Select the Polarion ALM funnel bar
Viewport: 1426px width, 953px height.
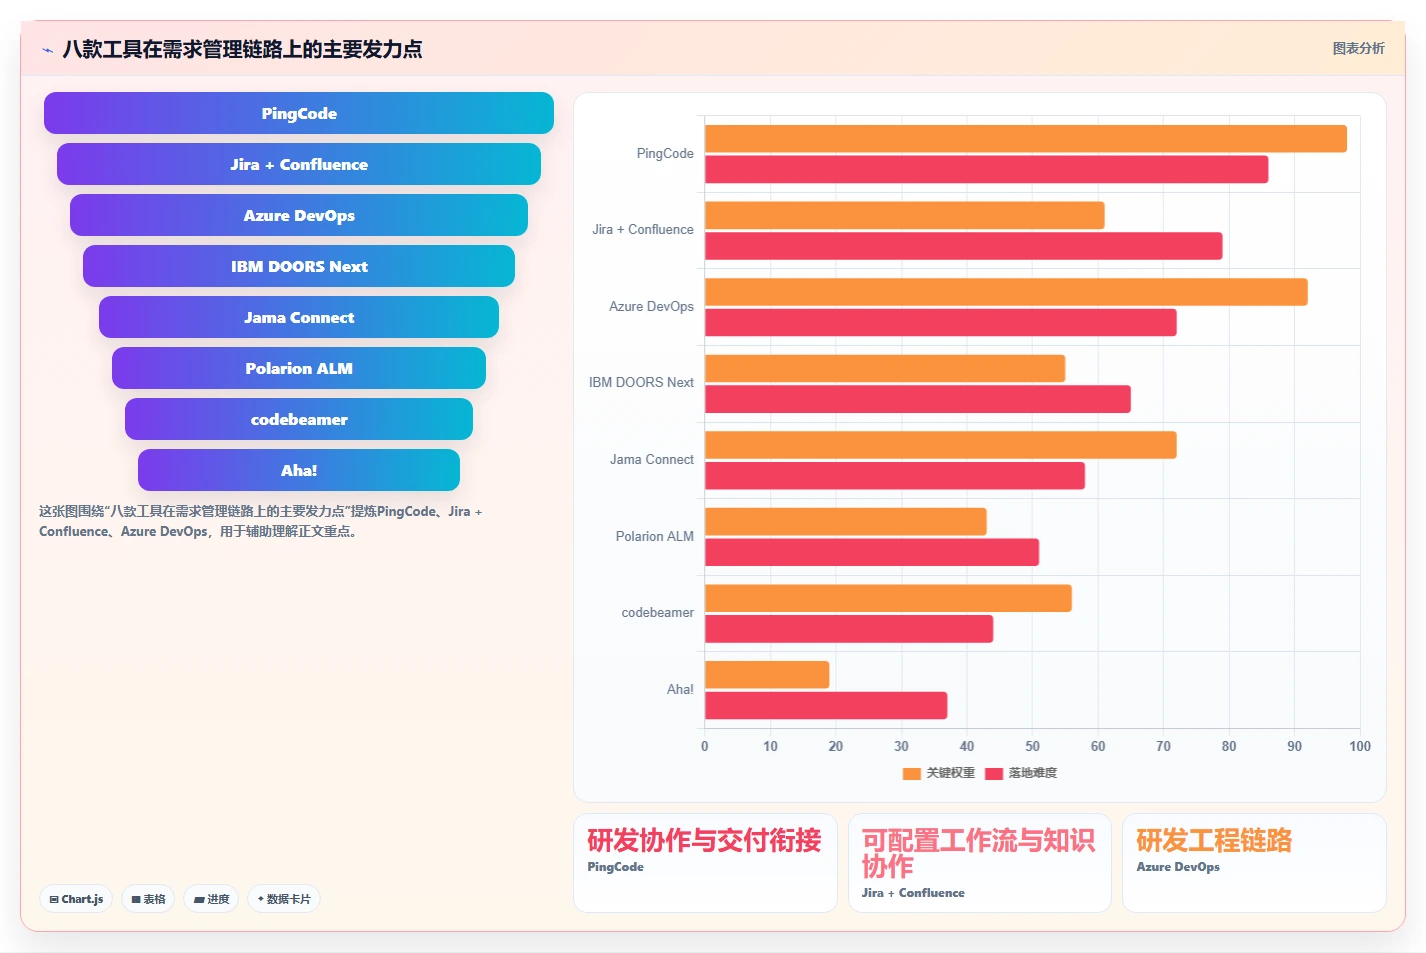click(299, 368)
